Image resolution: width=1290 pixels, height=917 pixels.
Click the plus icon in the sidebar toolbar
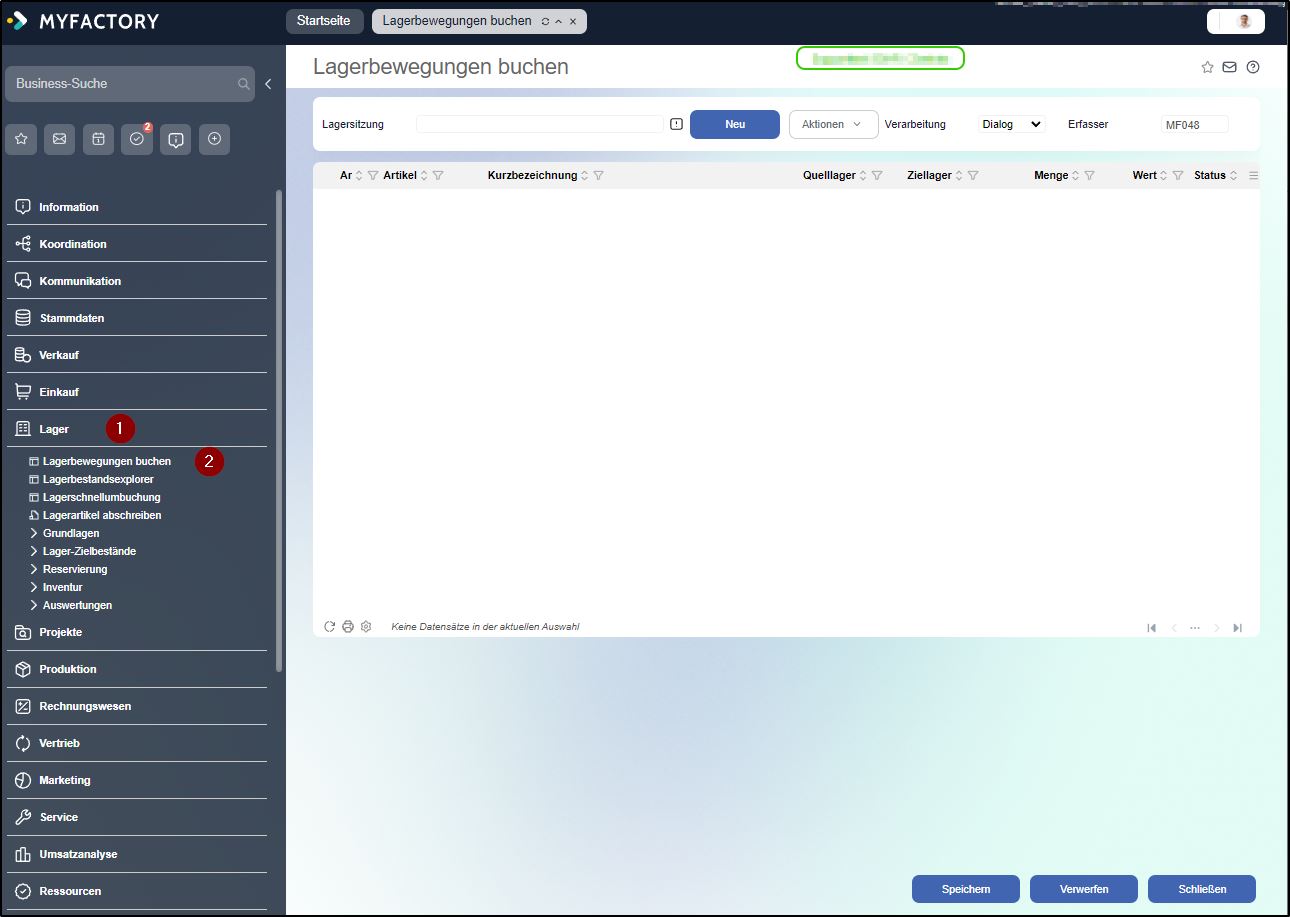[214, 139]
